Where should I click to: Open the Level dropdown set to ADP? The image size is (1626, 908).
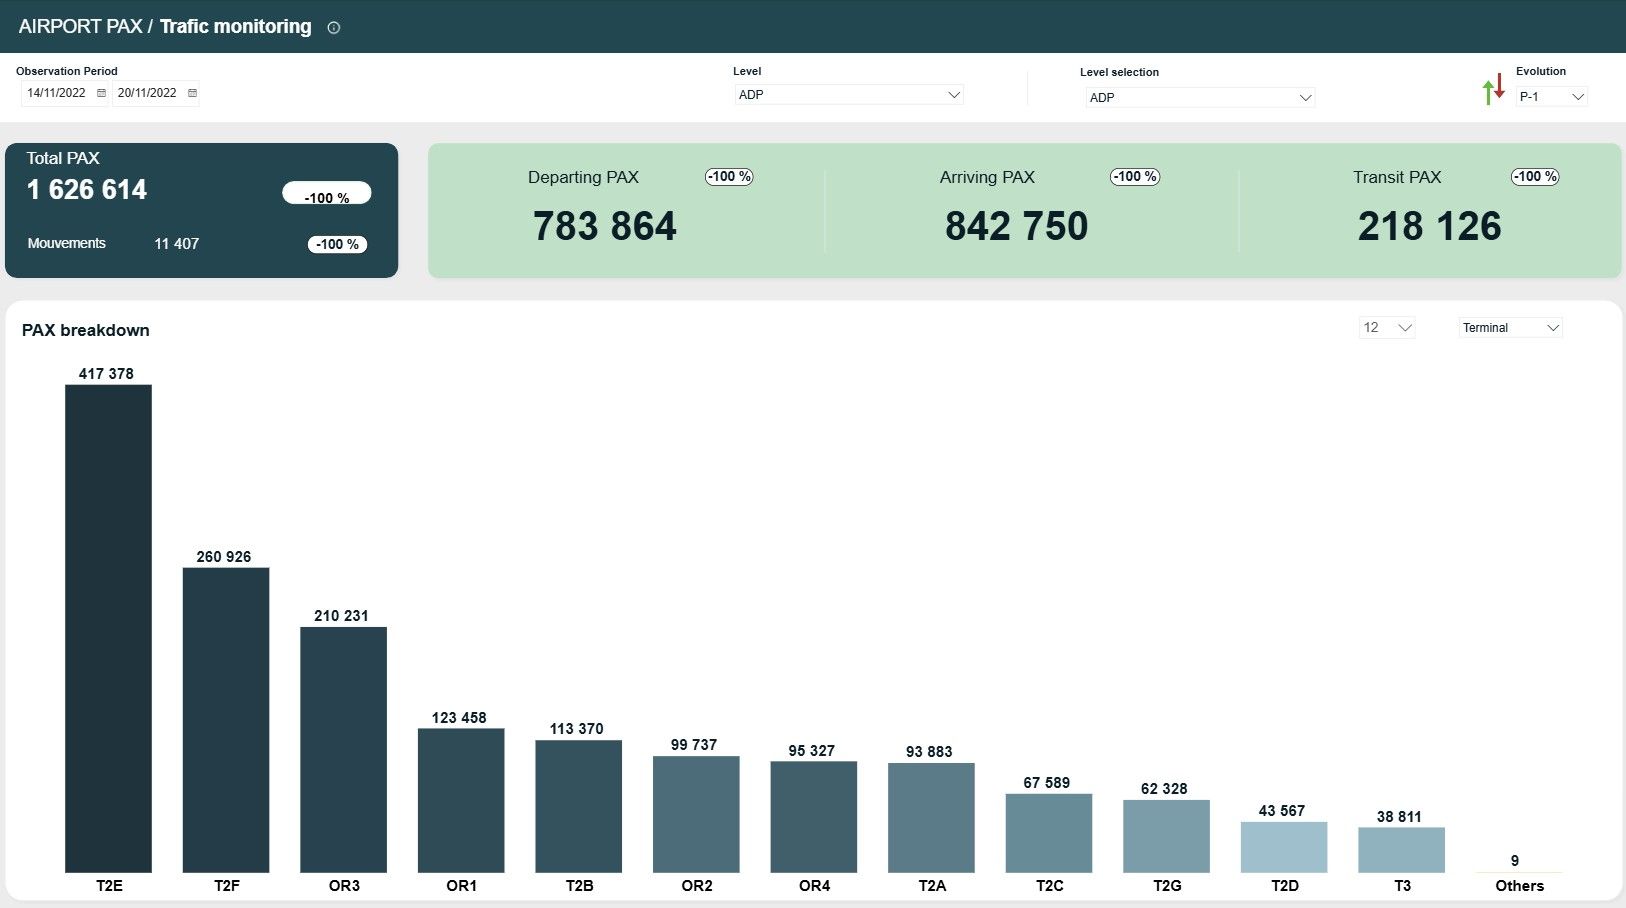click(x=849, y=95)
